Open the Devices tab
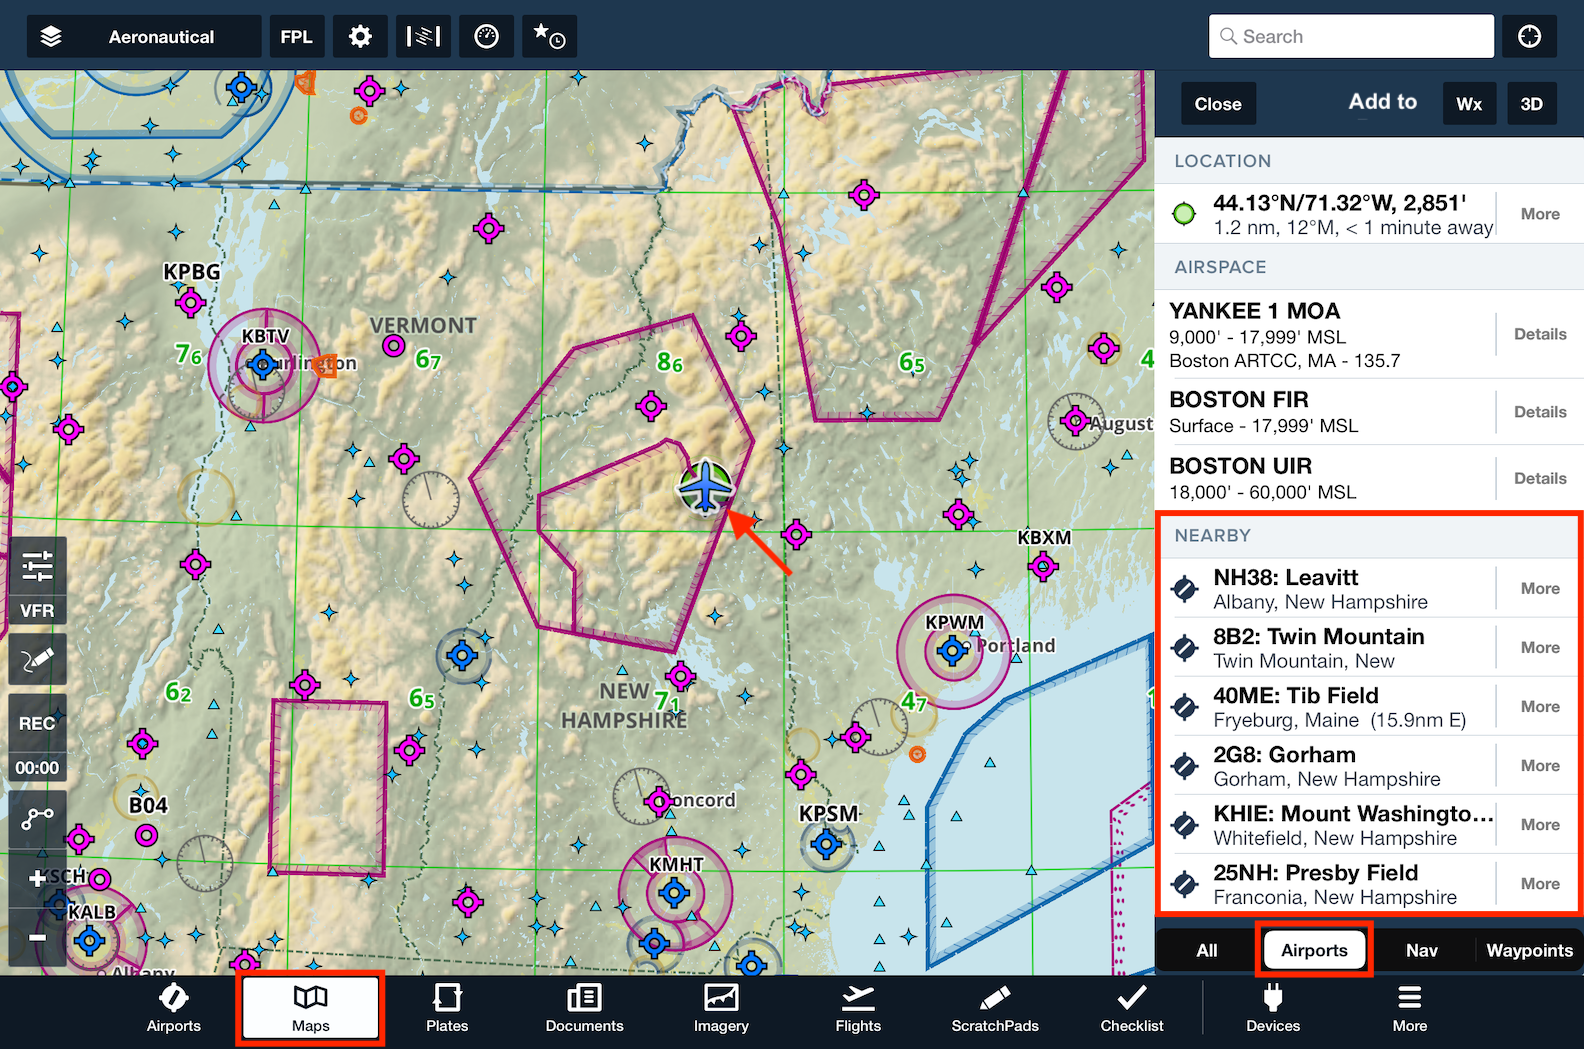This screenshot has height=1049, width=1584. coord(1273,1008)
